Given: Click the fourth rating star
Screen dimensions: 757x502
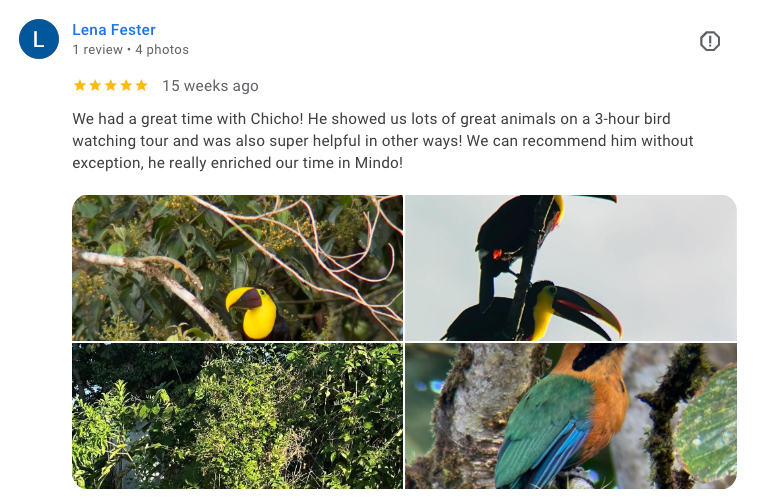Looking at the screenshot, I should click(126, 86).
